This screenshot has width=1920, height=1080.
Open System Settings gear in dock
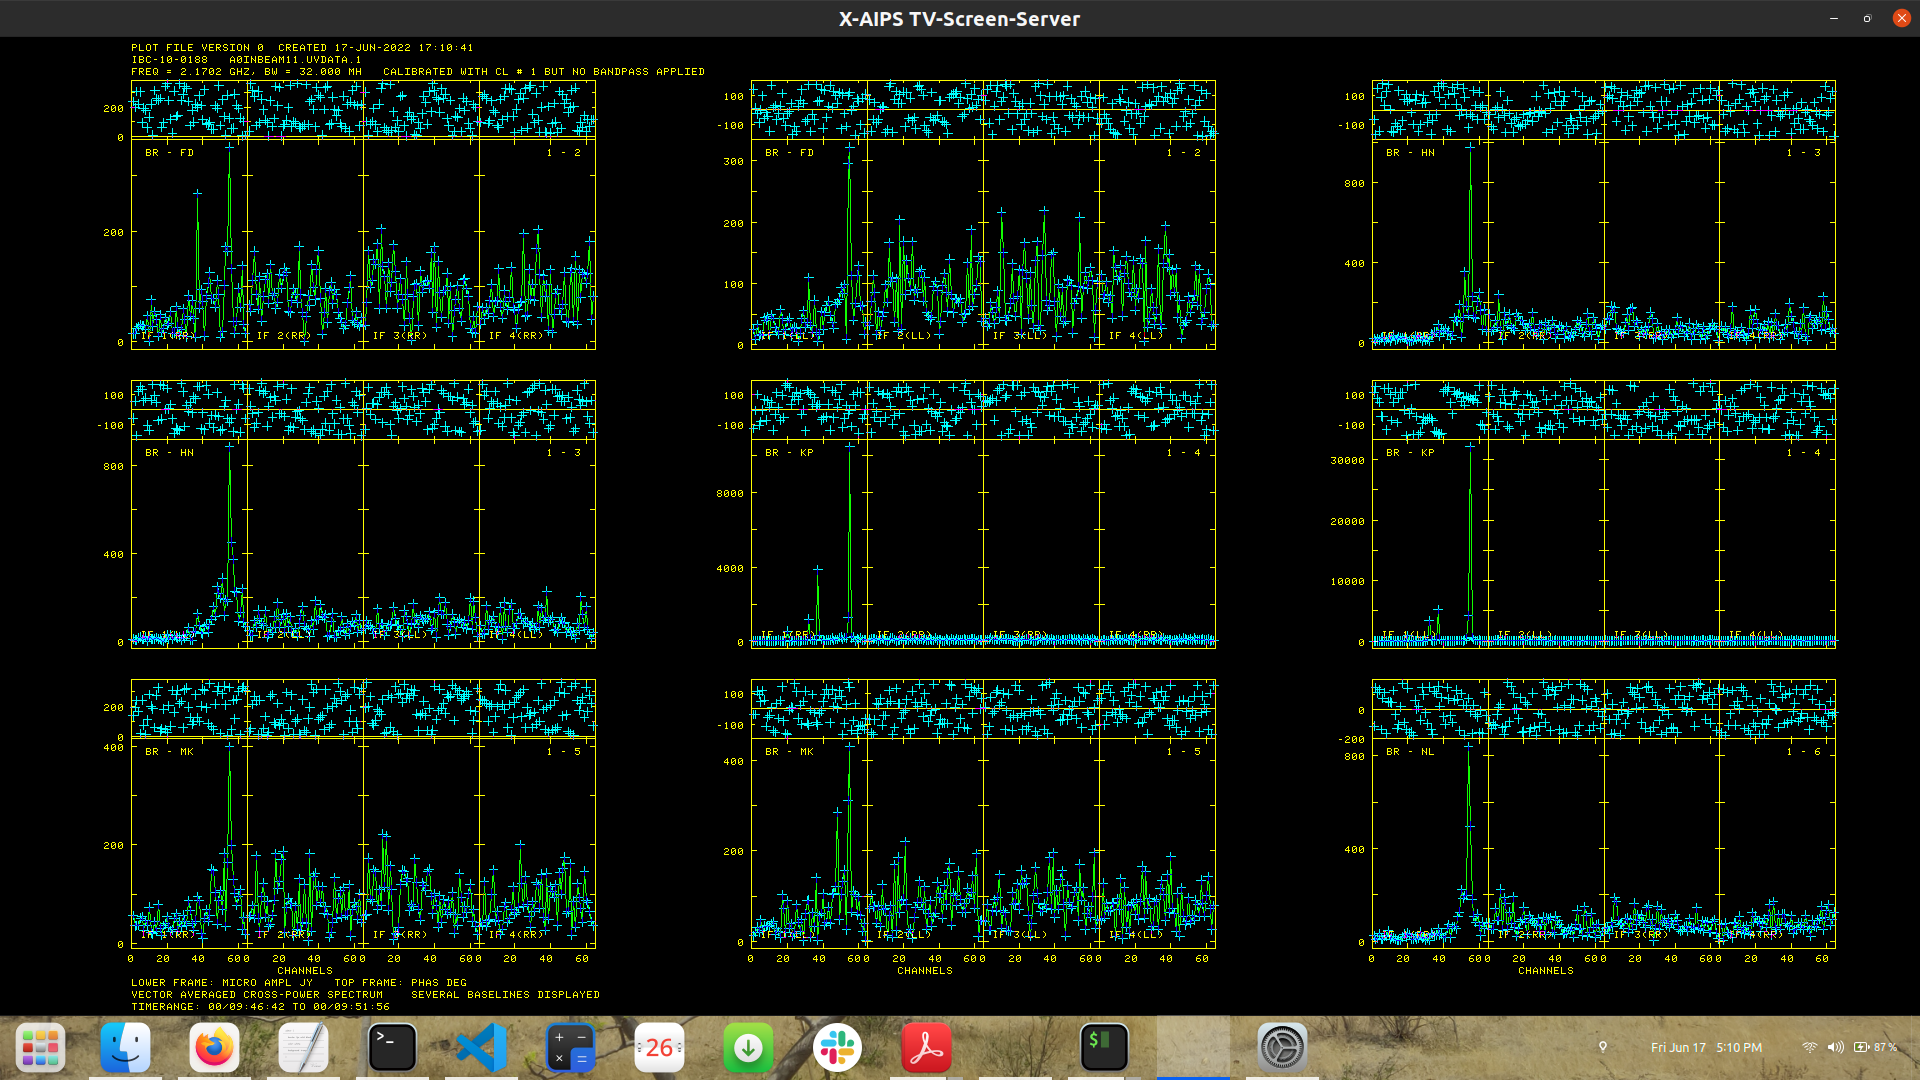coord(1282,1047)
